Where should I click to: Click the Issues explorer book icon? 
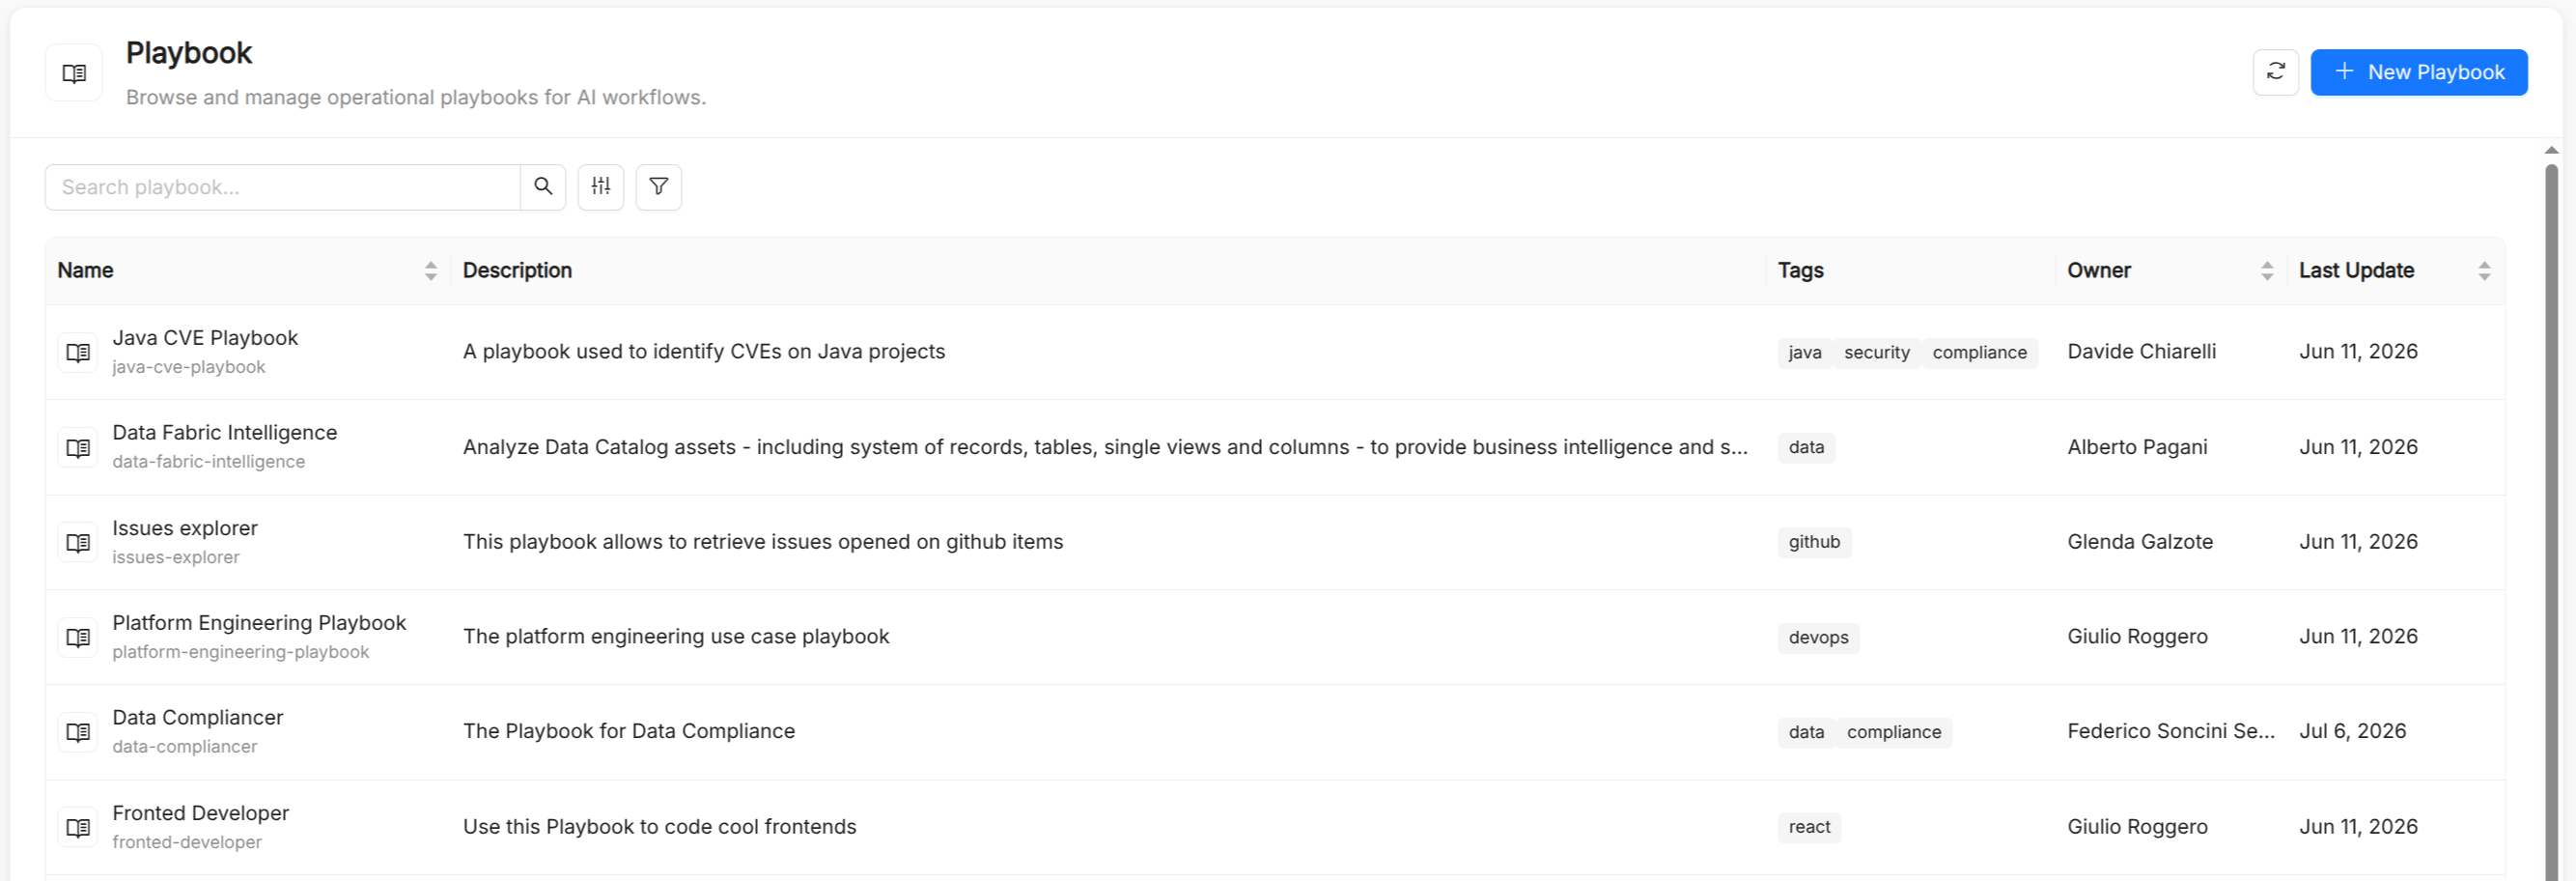pos(78,542)
